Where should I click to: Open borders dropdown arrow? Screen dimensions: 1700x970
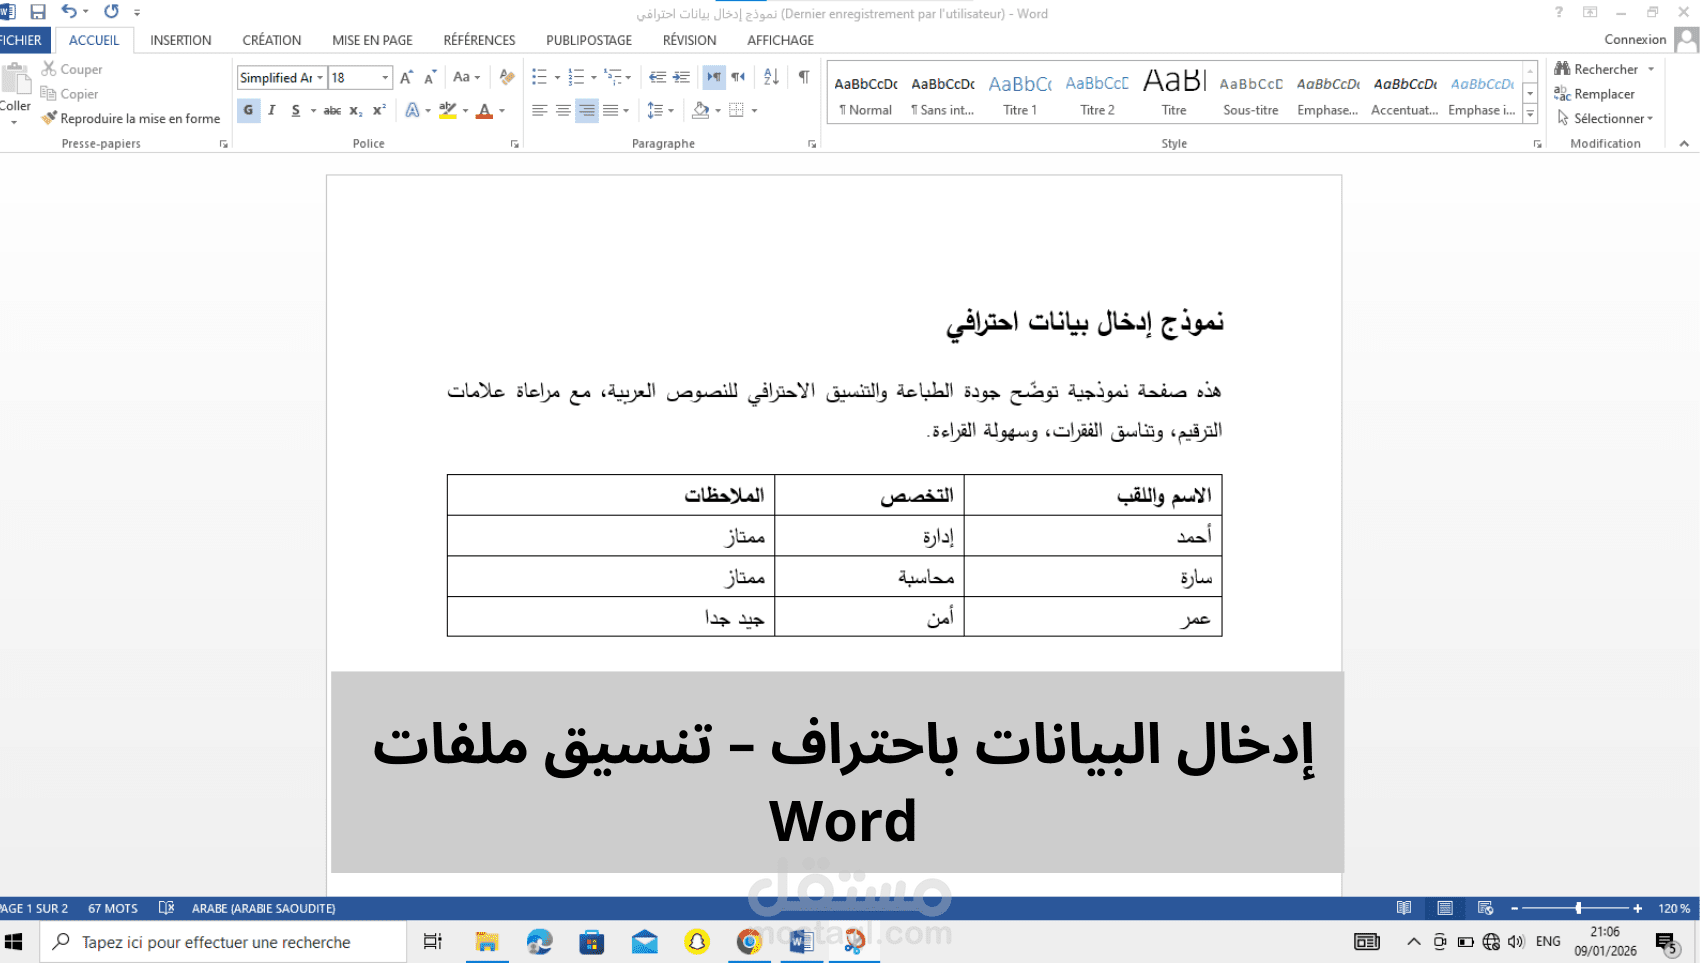point(754,111)
